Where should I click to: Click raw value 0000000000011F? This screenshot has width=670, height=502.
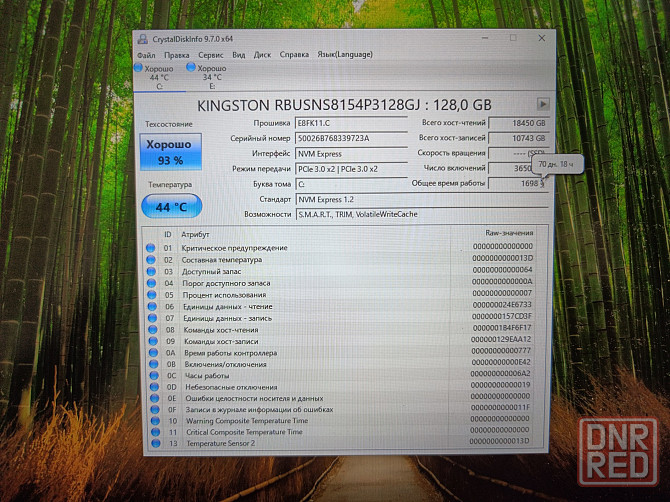pos(500,408)
